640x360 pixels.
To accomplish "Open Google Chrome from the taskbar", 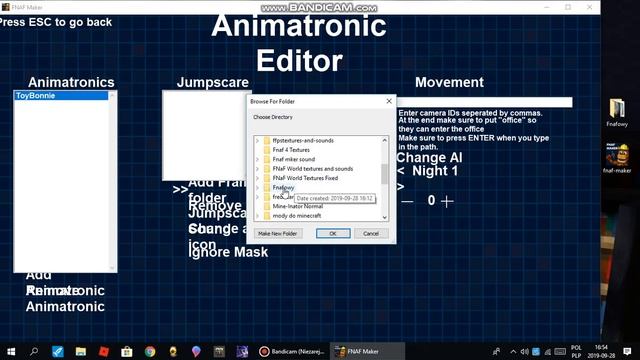I will (x=150, y=351).
